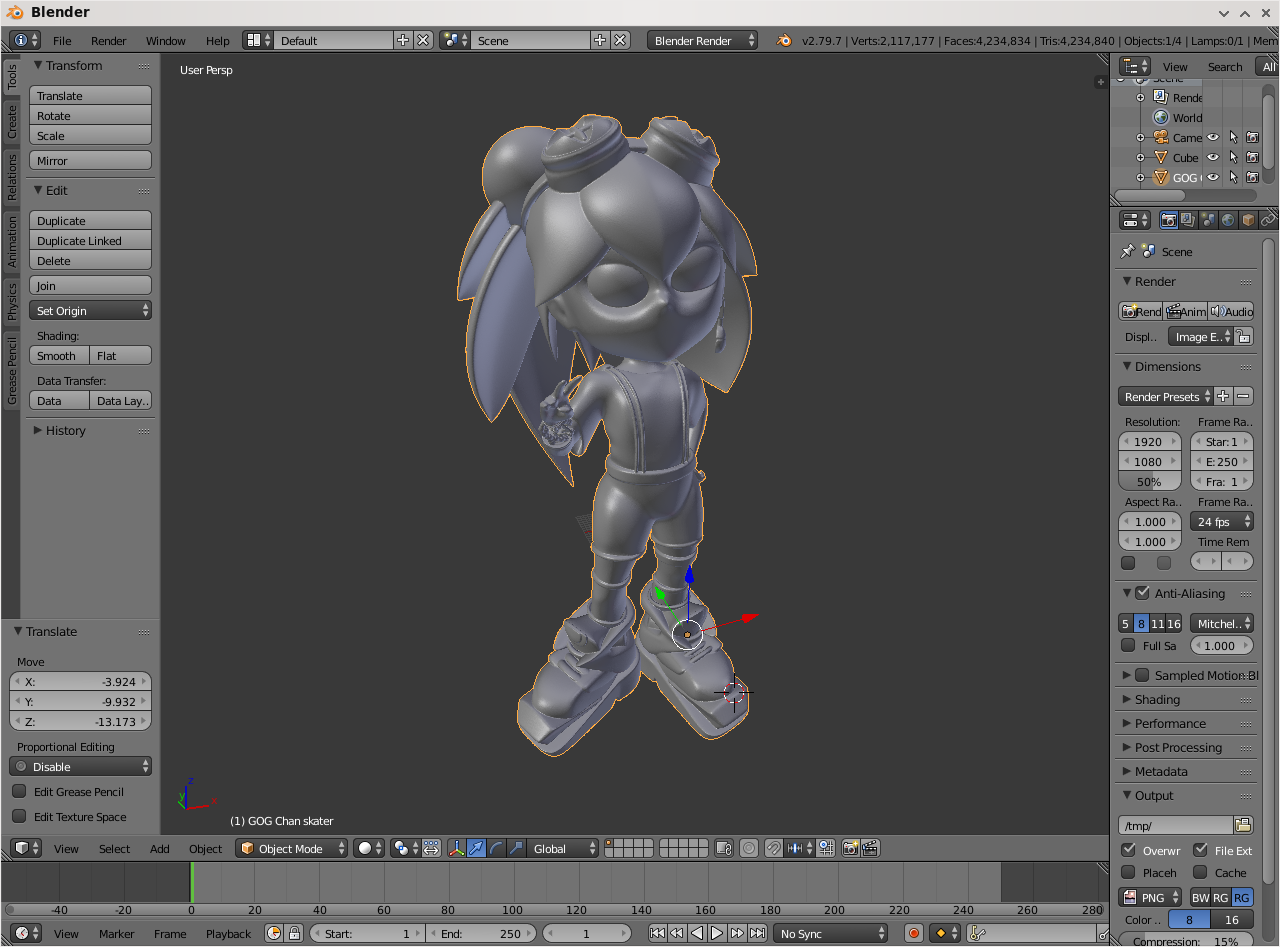Enable Edit Grease Pencil checkbox
1280x947 pixels.
click(x=19, y=791)
